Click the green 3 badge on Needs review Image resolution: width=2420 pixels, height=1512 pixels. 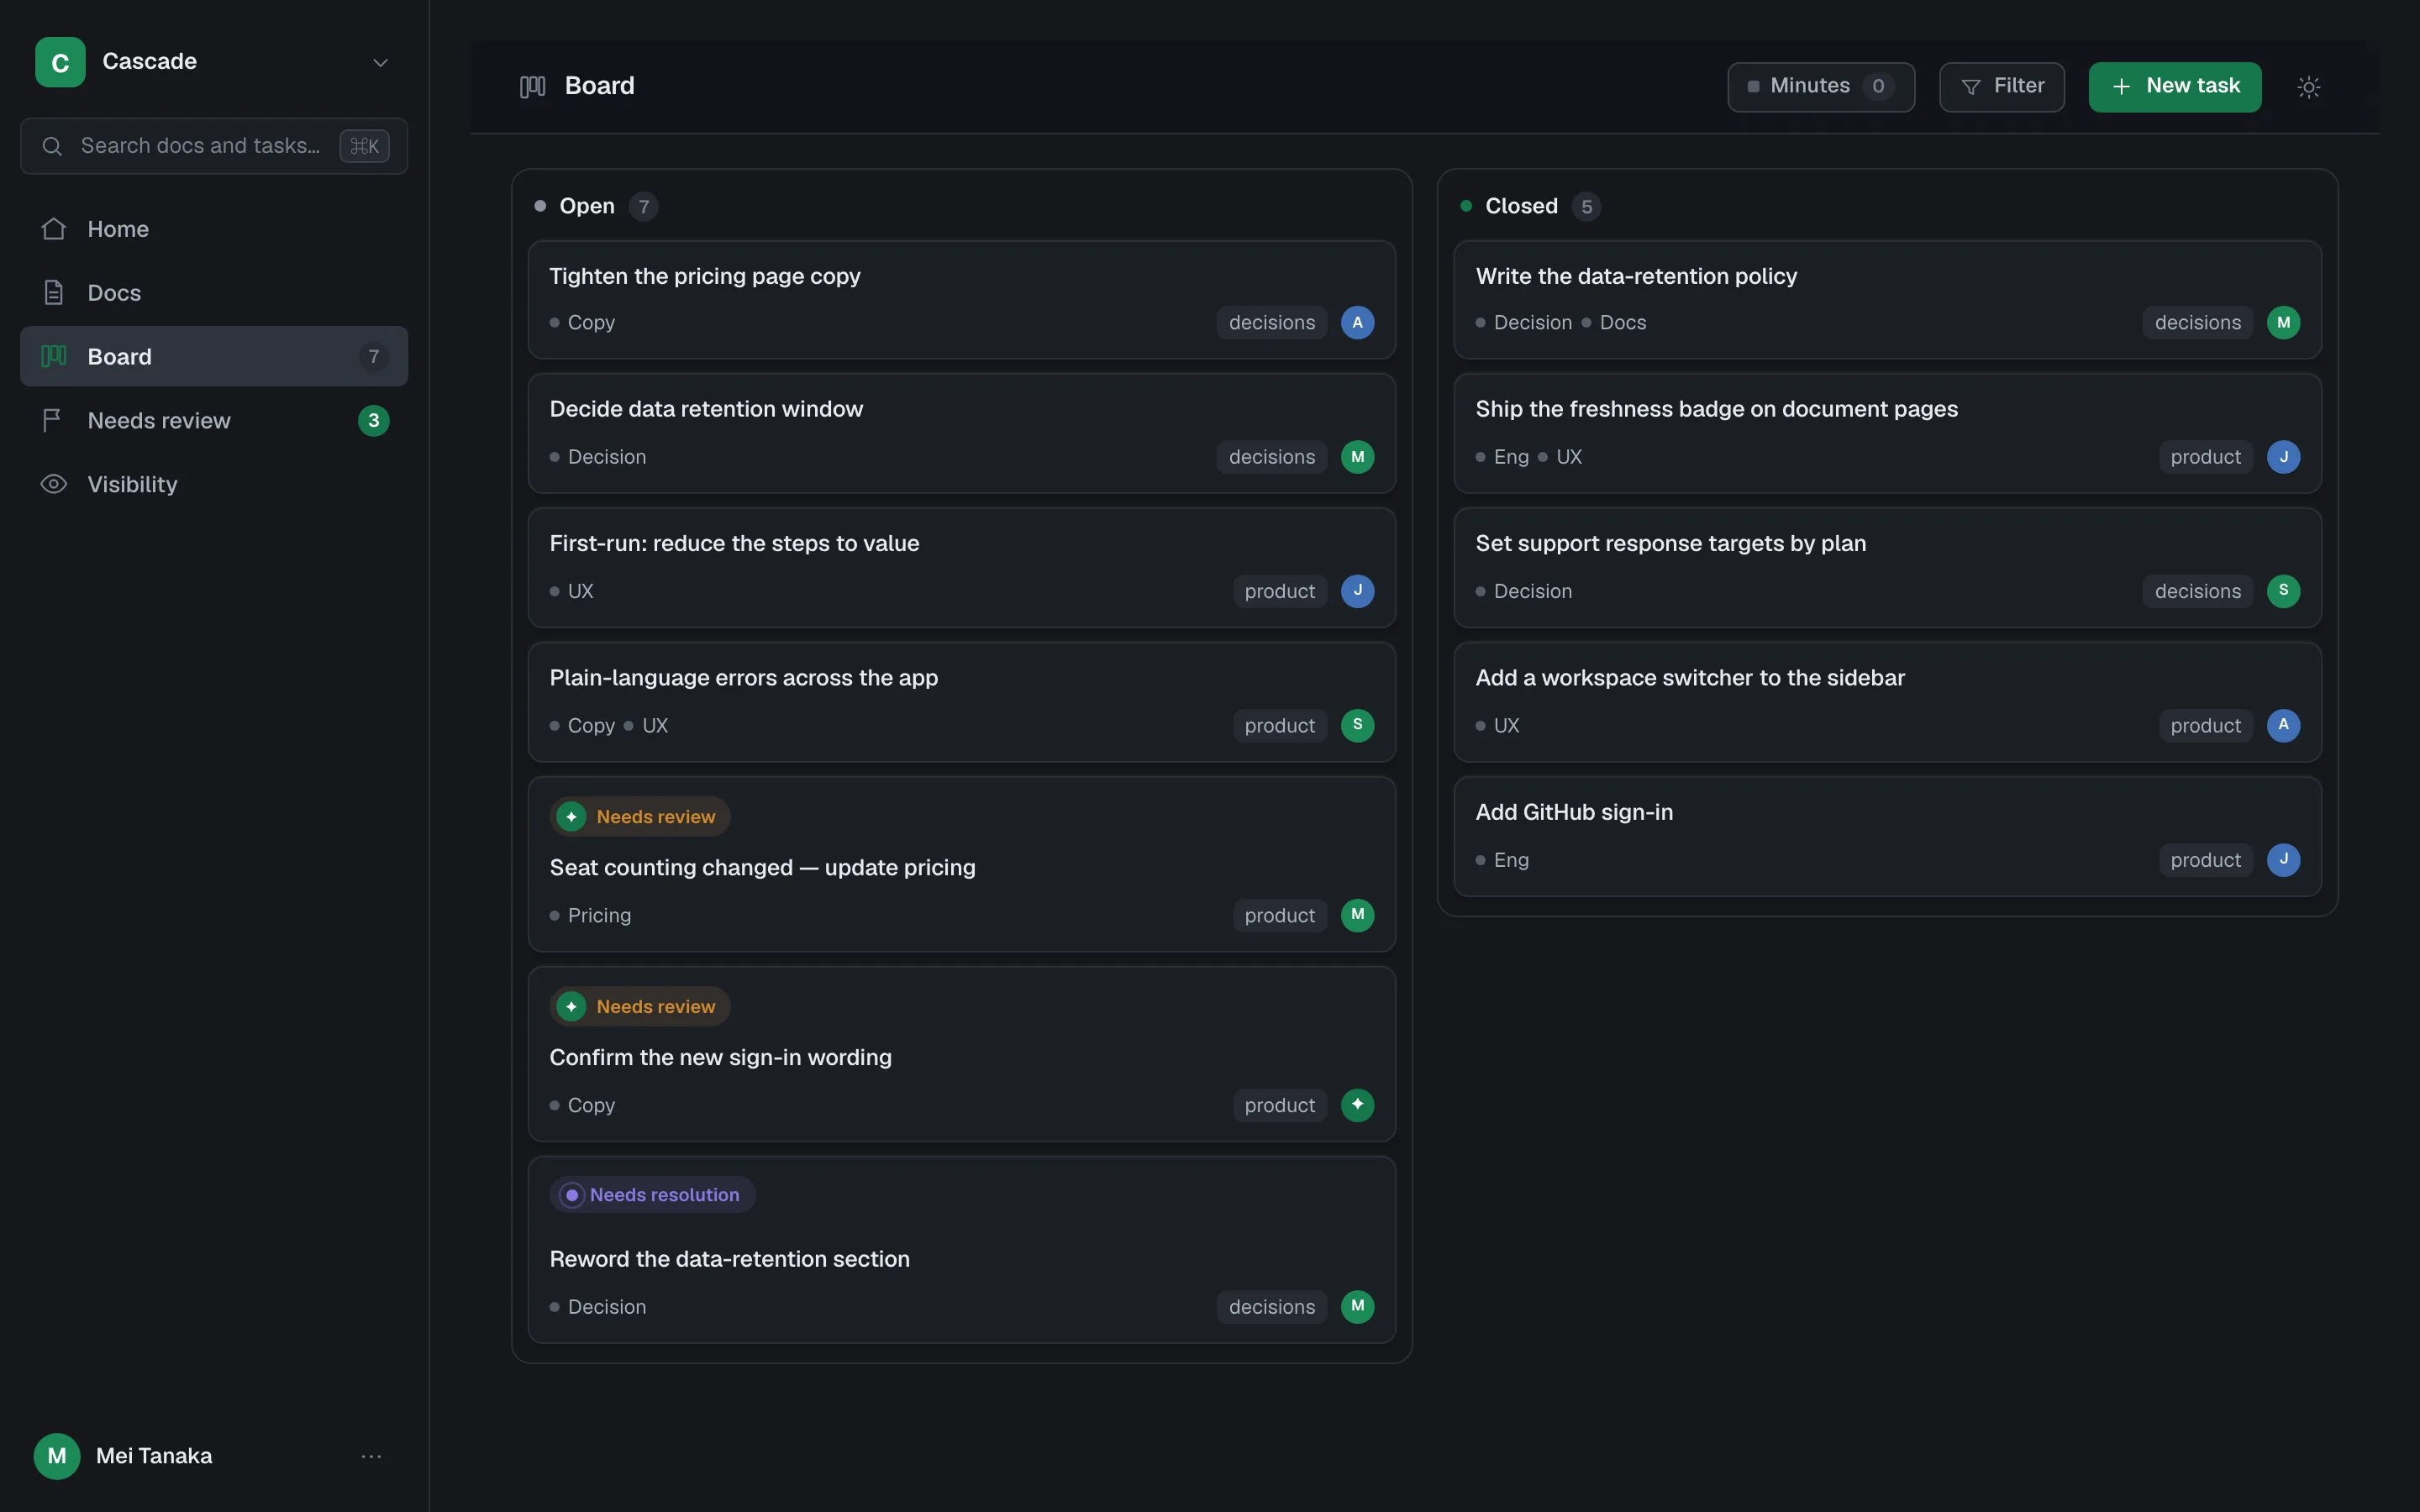point(374,420)
